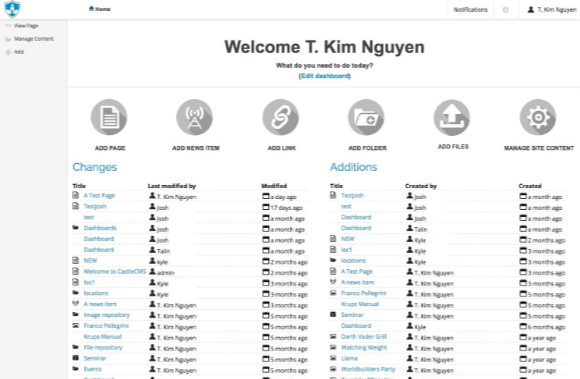Open Krups Manual in the Additions list
The width and height of the screenshot is (580, 379).
tap(360, 304)
